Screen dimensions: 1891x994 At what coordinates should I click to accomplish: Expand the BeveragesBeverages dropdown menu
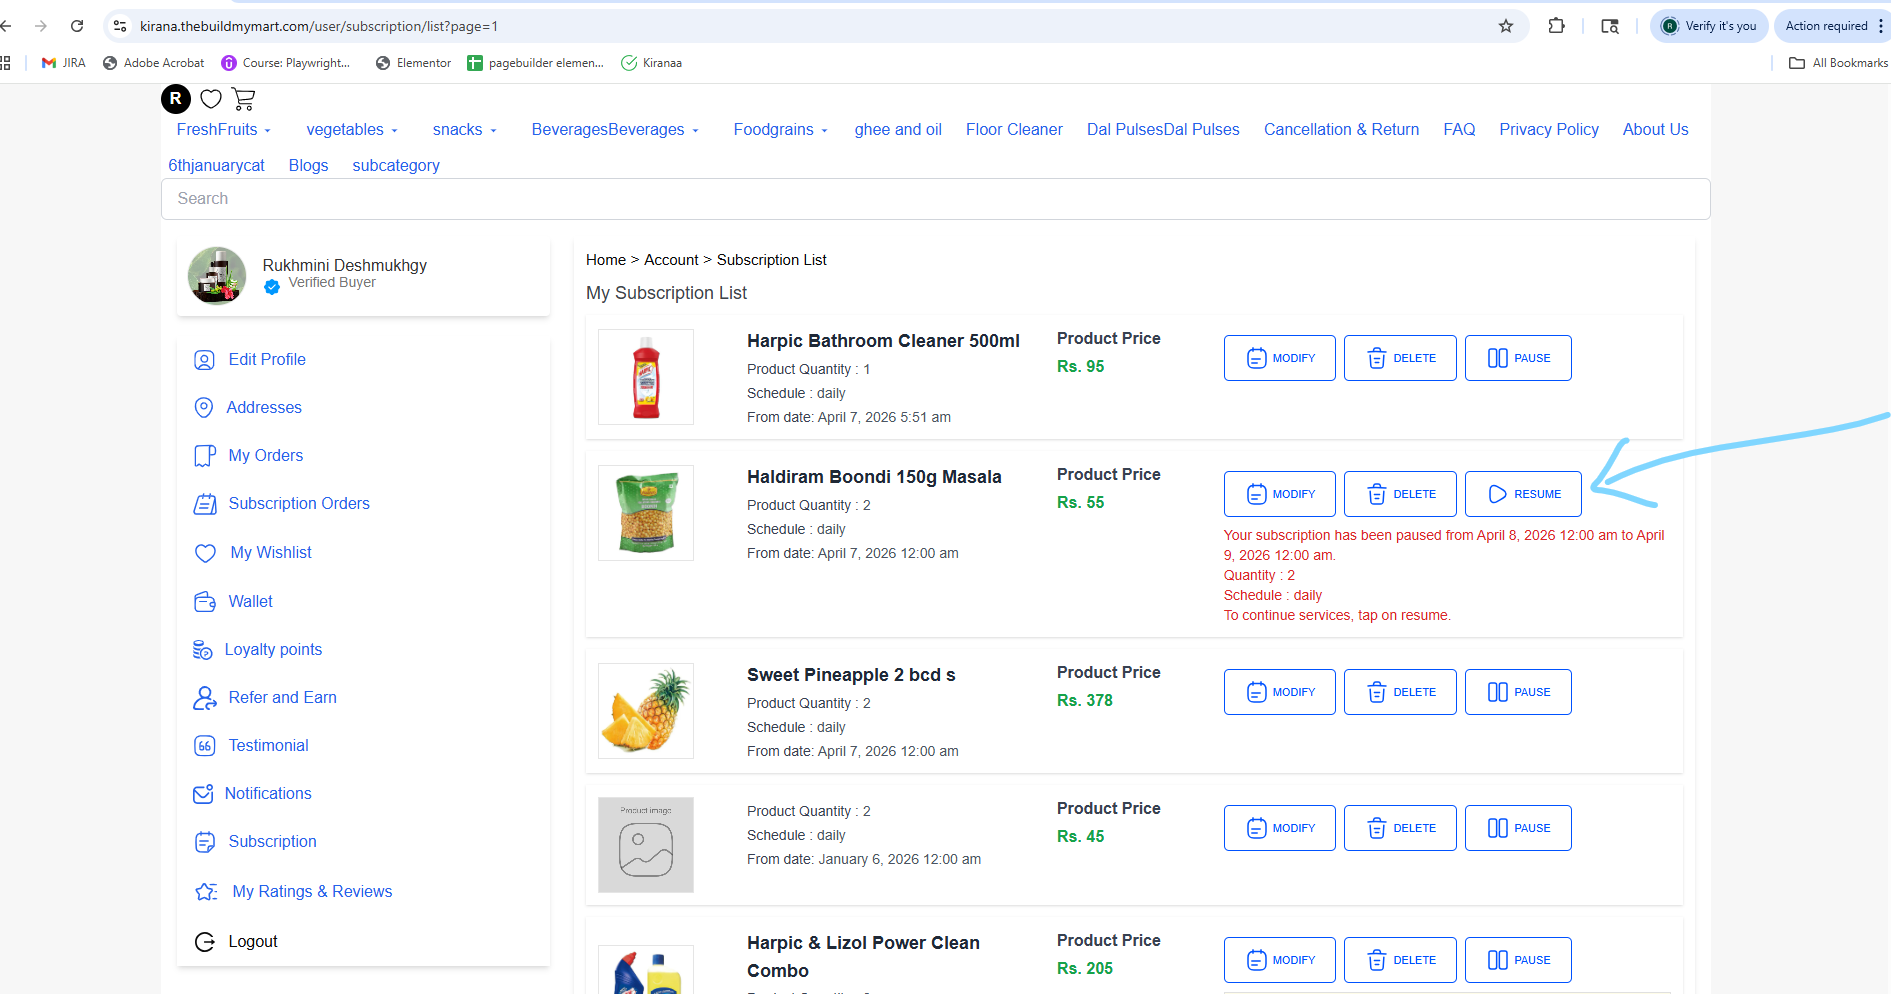pyautogui.click(x=615, y=130)
